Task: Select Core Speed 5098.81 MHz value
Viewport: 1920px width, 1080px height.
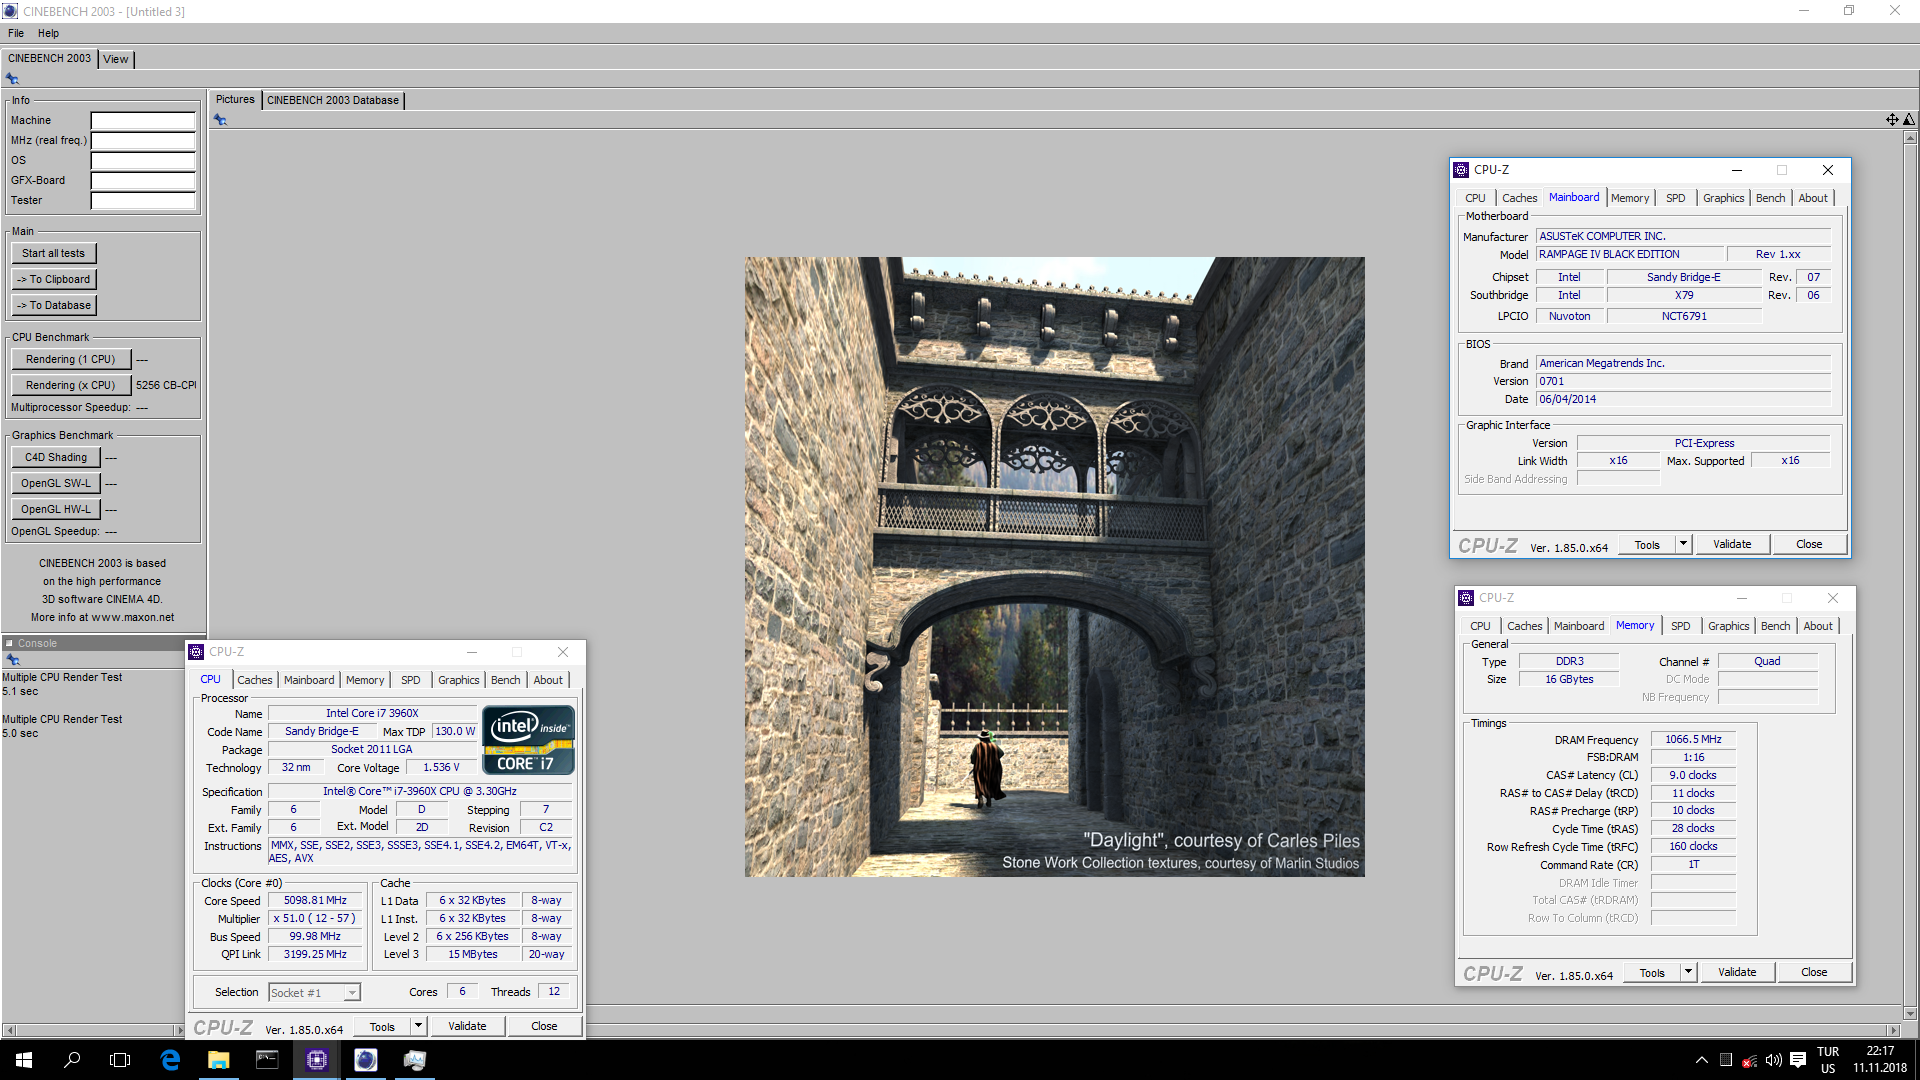Action: coord(315,900)
